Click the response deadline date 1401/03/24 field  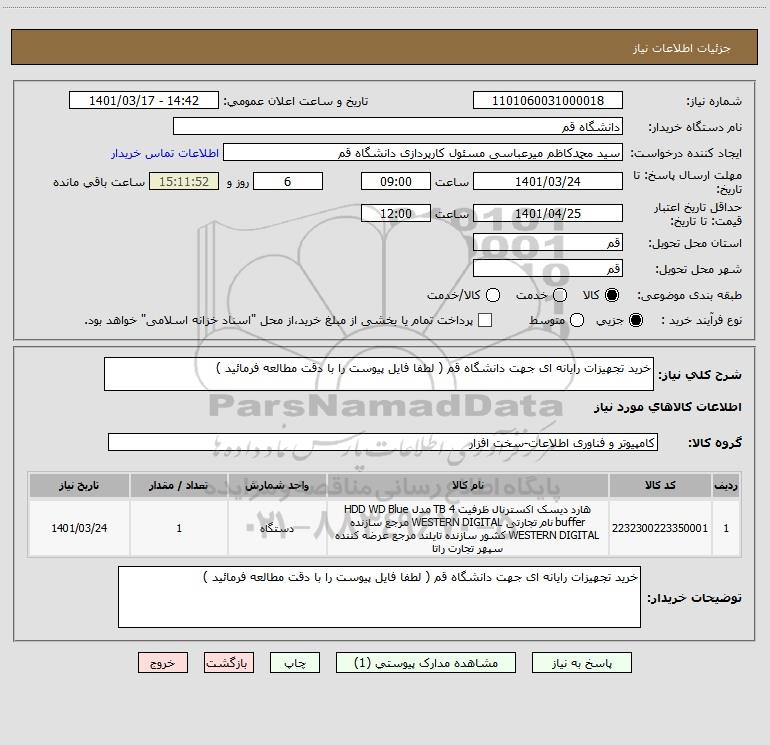[548, 181]
